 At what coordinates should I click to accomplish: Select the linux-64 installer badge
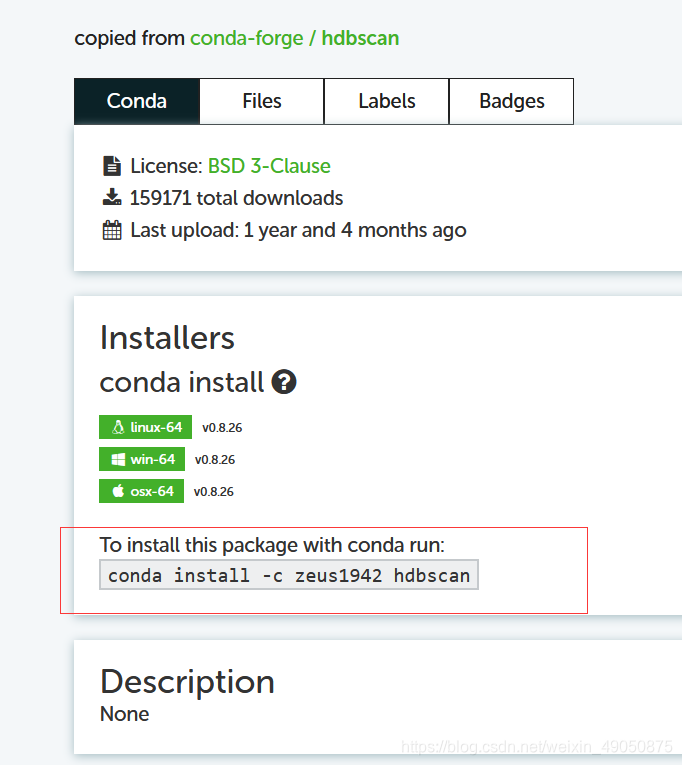coord(145,427)
